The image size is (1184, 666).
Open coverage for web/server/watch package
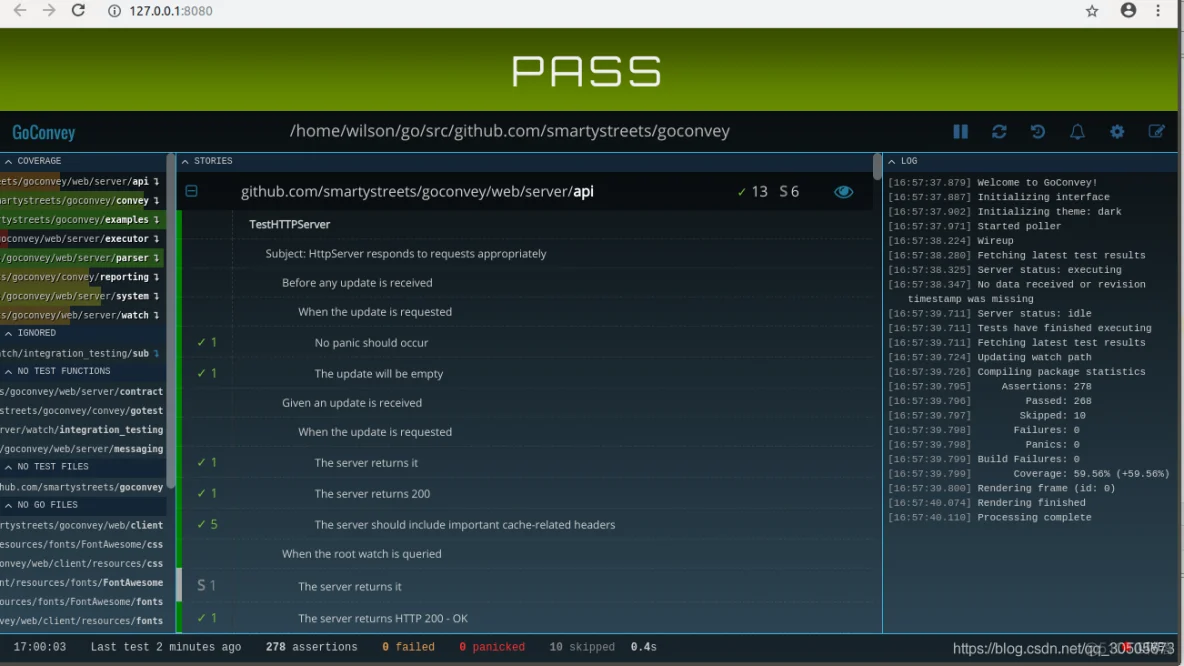[82, 315]
